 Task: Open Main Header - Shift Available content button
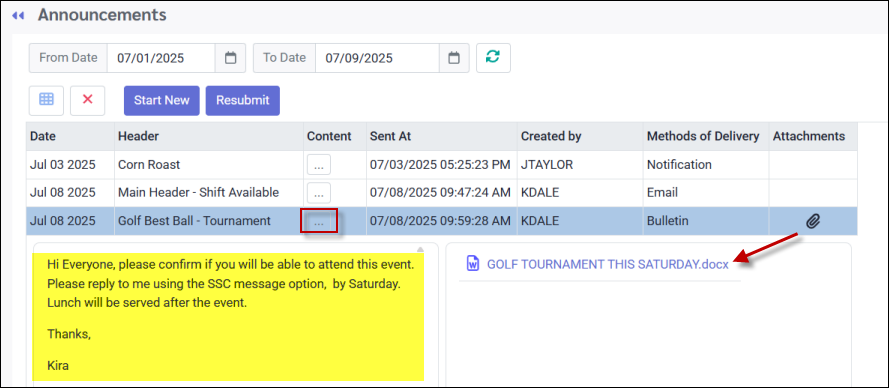[x=319, y=193]
